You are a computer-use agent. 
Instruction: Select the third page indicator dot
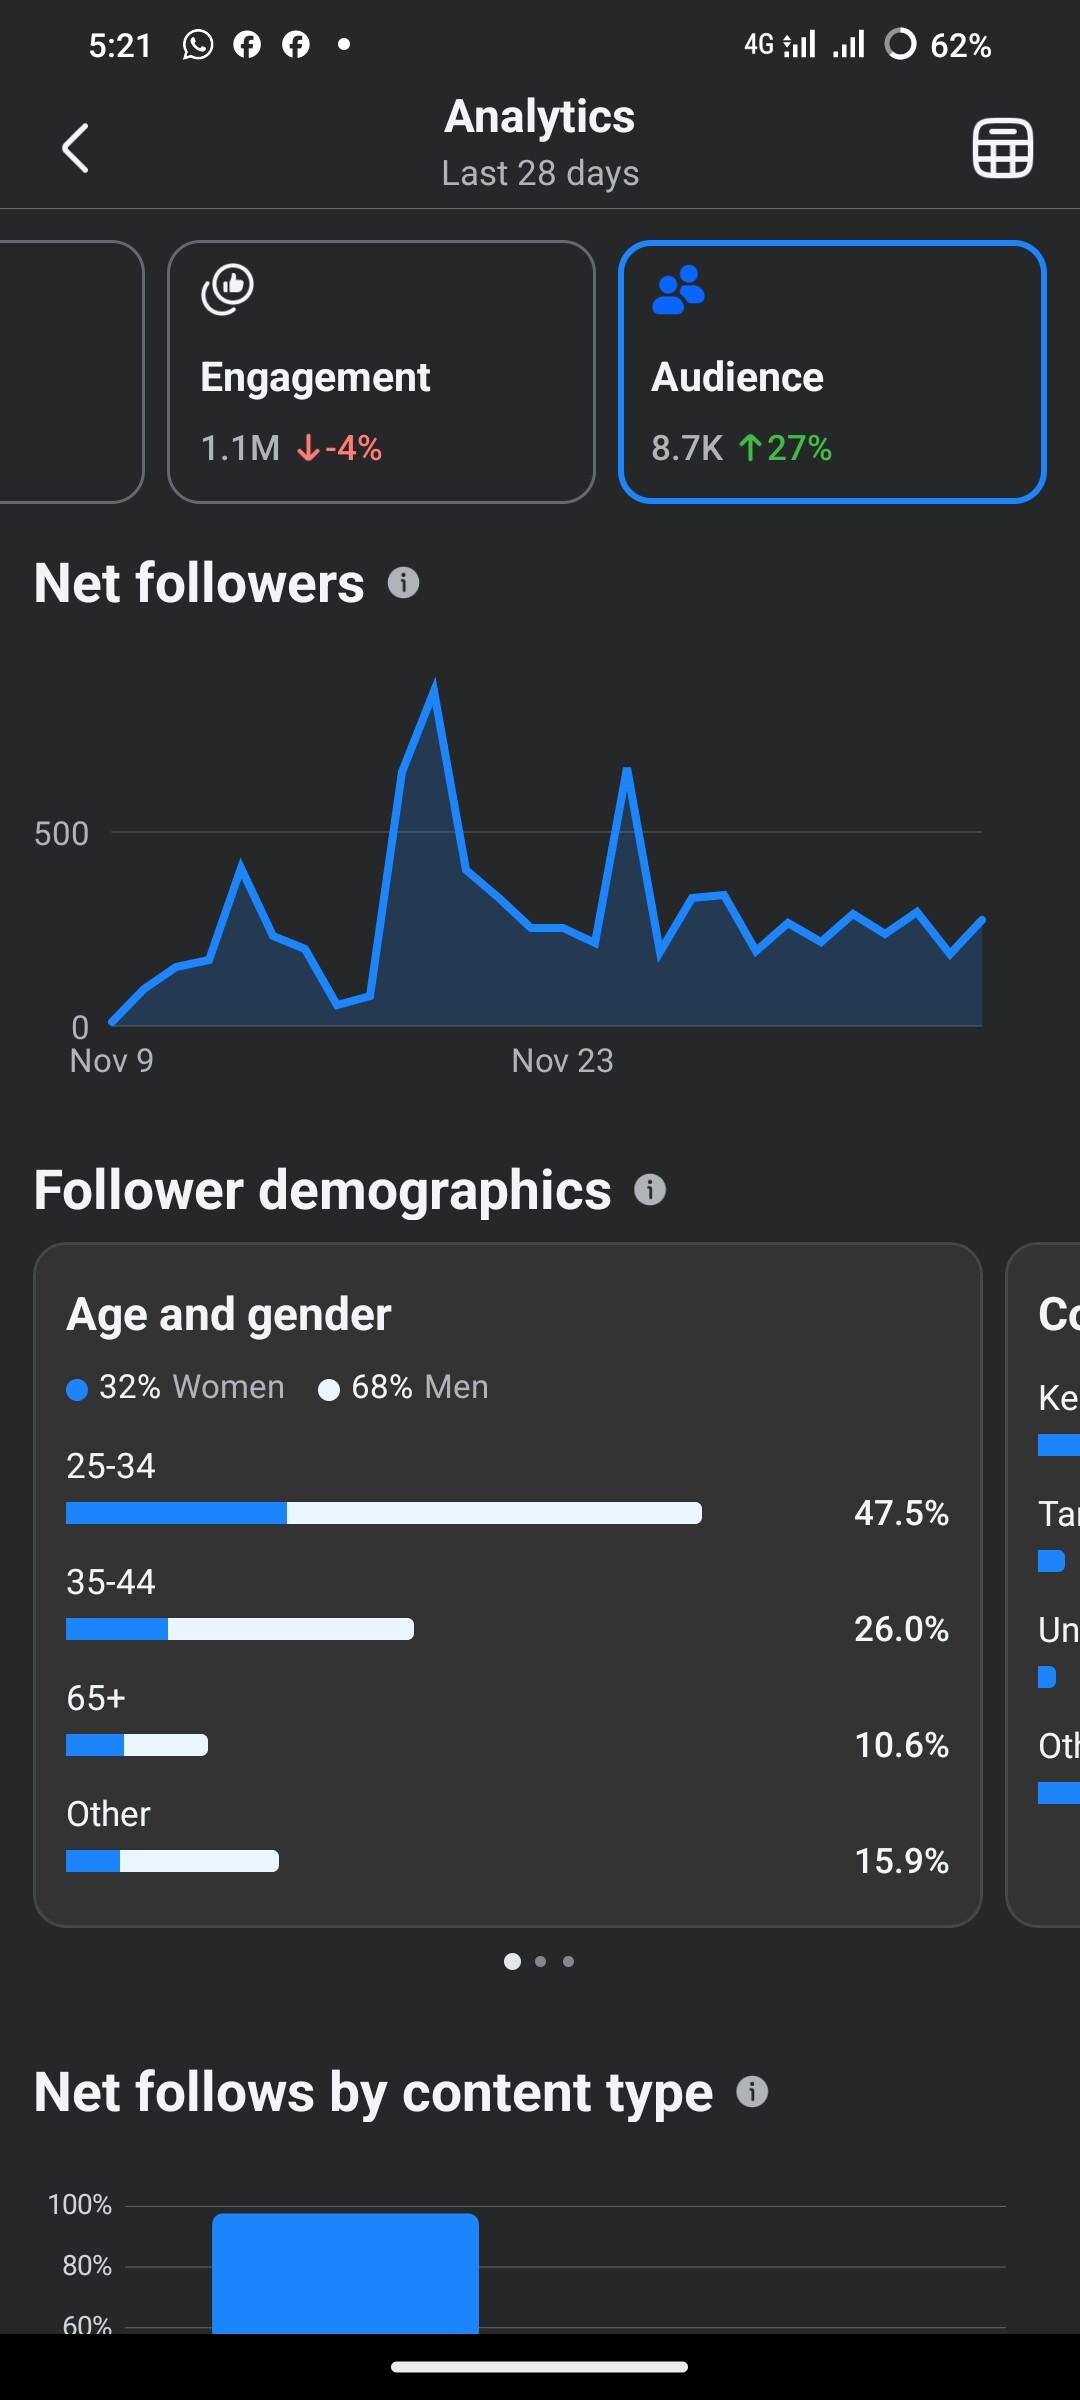click(569, 1962)
